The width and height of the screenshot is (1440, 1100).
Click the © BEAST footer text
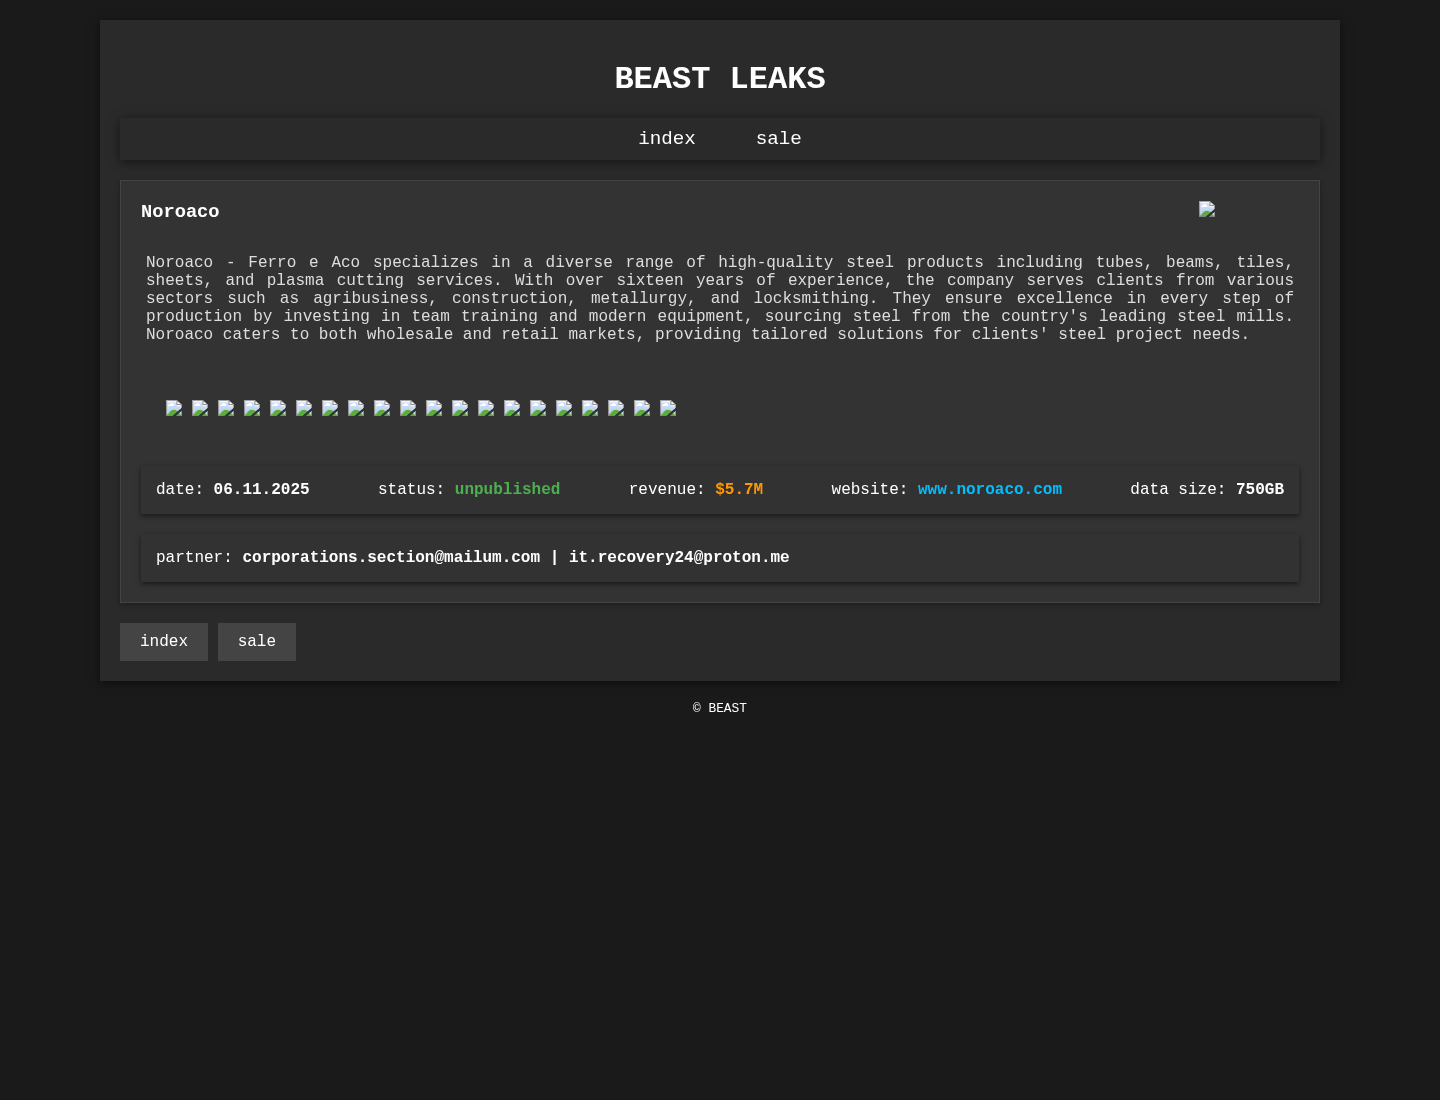720,709
